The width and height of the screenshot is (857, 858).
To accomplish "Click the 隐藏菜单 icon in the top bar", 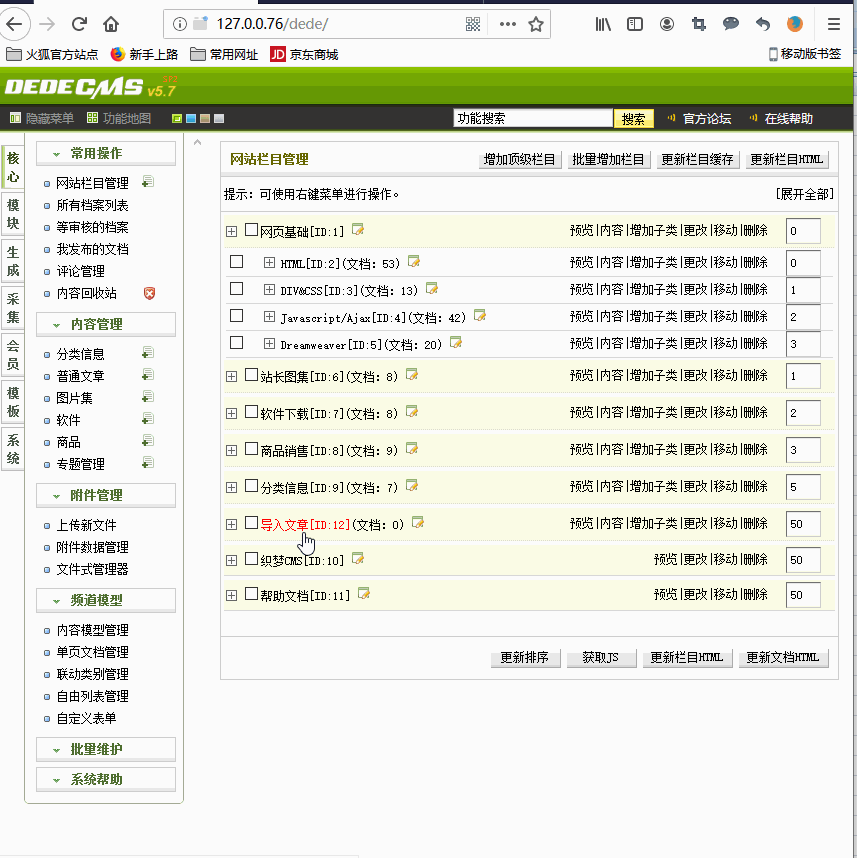I will pyautogui.click(x=15, y=118).
